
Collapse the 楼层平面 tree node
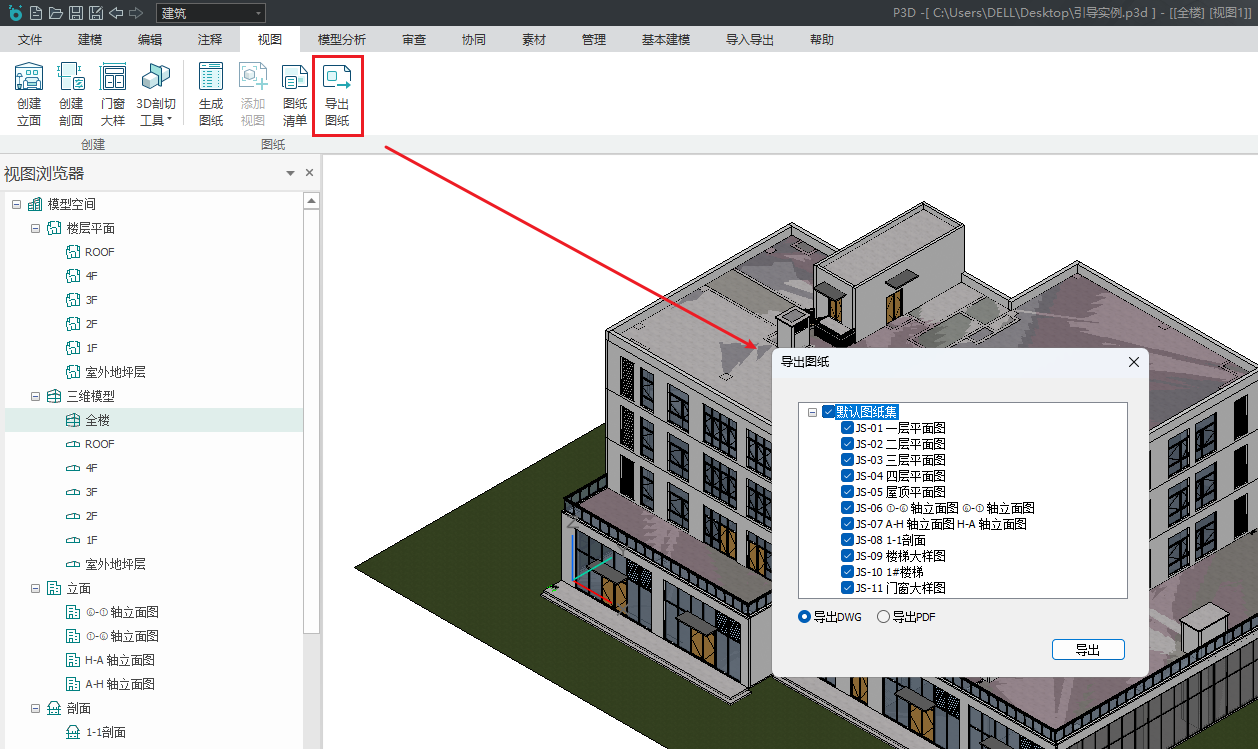(36, 228)
